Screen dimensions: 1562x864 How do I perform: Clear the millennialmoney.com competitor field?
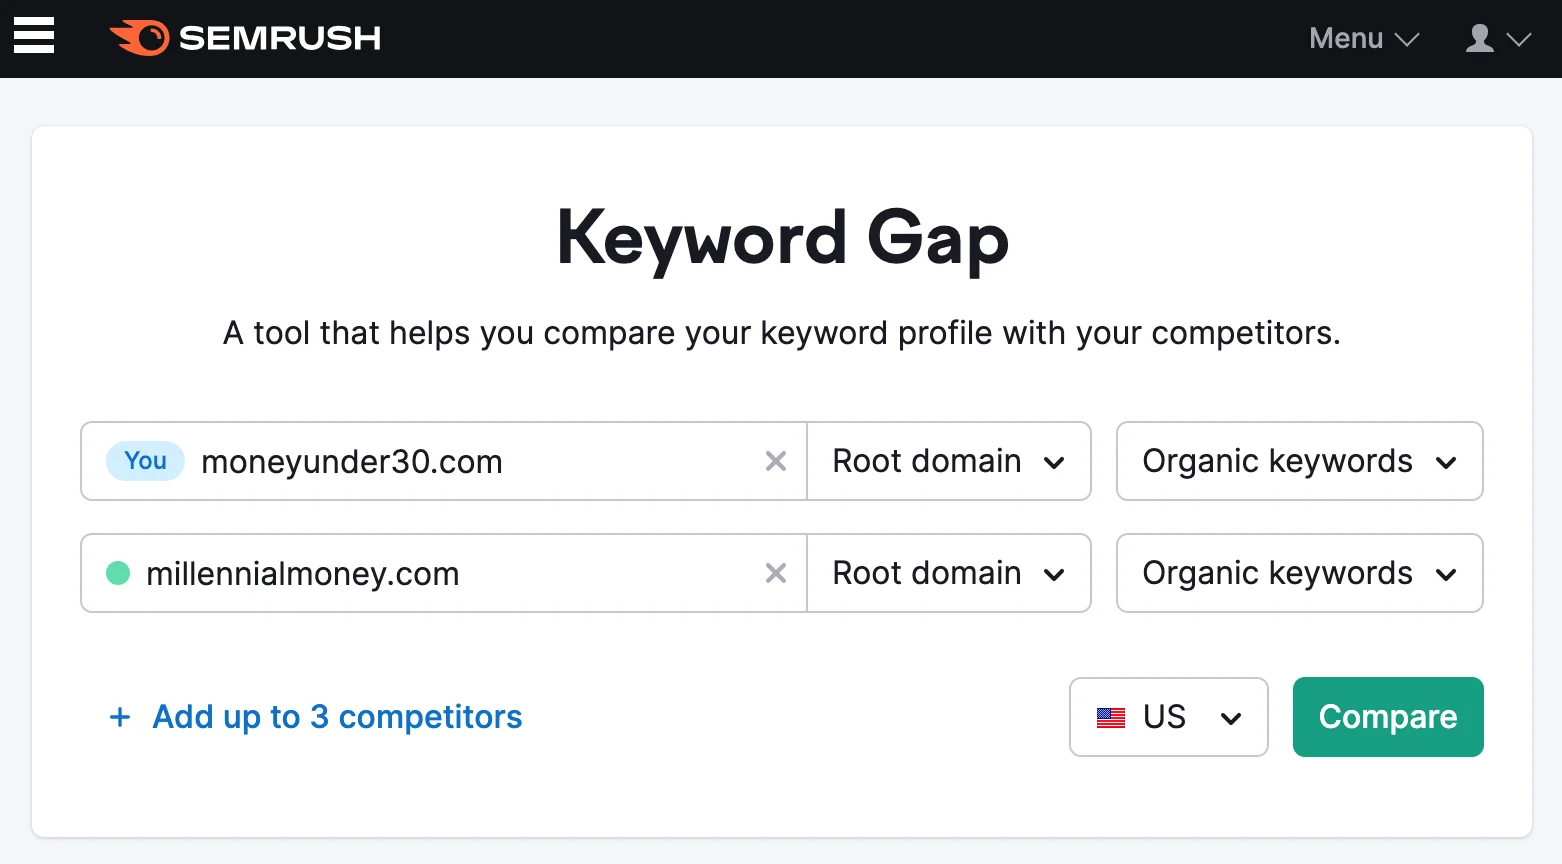point(776,573)
